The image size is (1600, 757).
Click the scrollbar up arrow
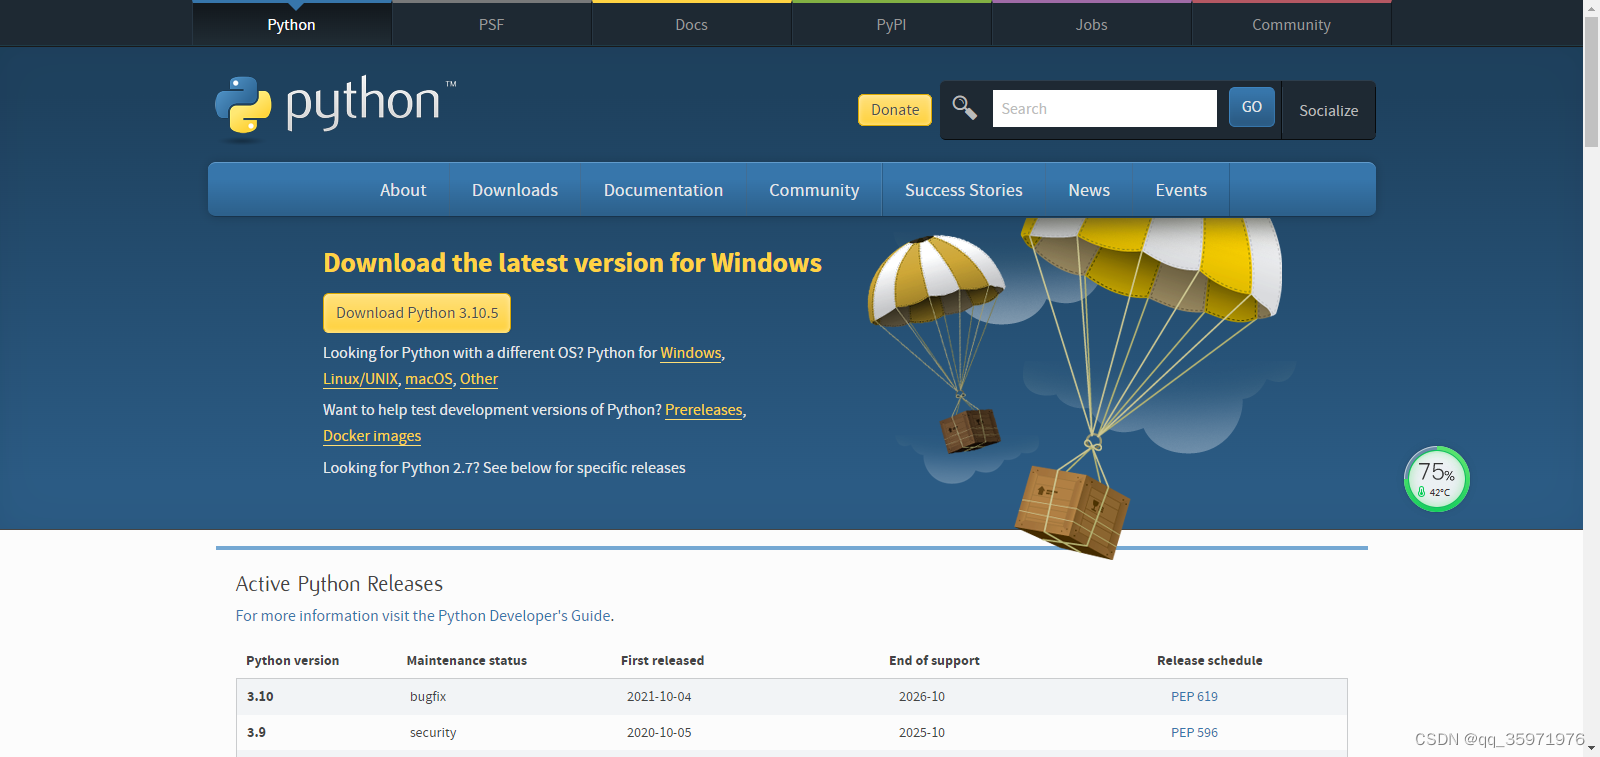point(1591,8)
